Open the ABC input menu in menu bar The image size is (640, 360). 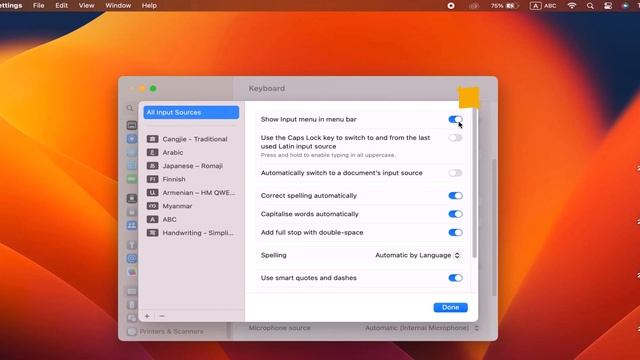click(x=543, y=6)
